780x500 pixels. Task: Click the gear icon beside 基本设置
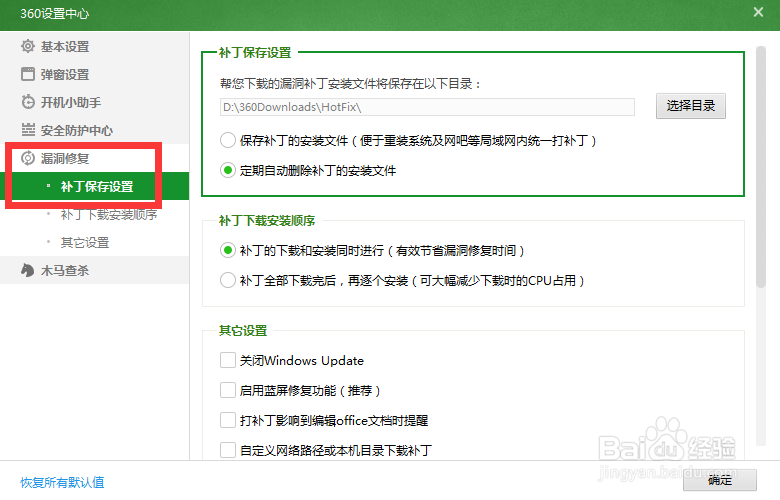(x=28, y=46)
